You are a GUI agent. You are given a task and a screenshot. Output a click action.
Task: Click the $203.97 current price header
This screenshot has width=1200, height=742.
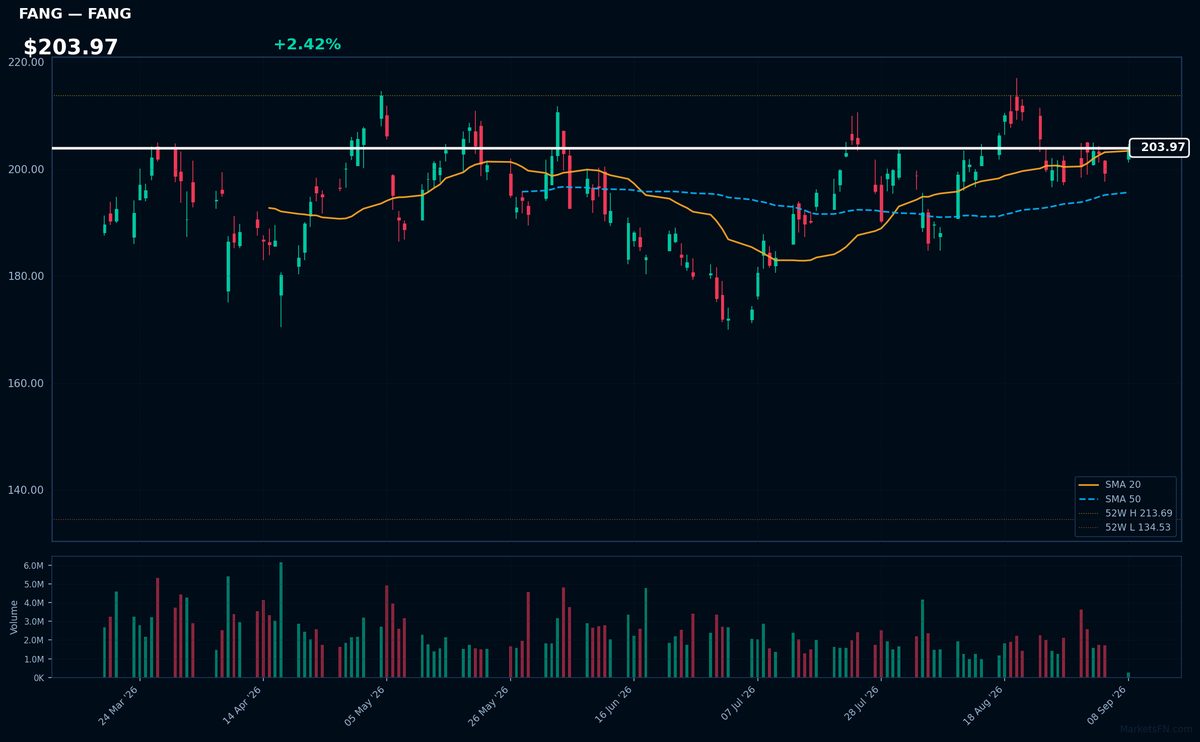pyautogui.click(x=71, y=47)
